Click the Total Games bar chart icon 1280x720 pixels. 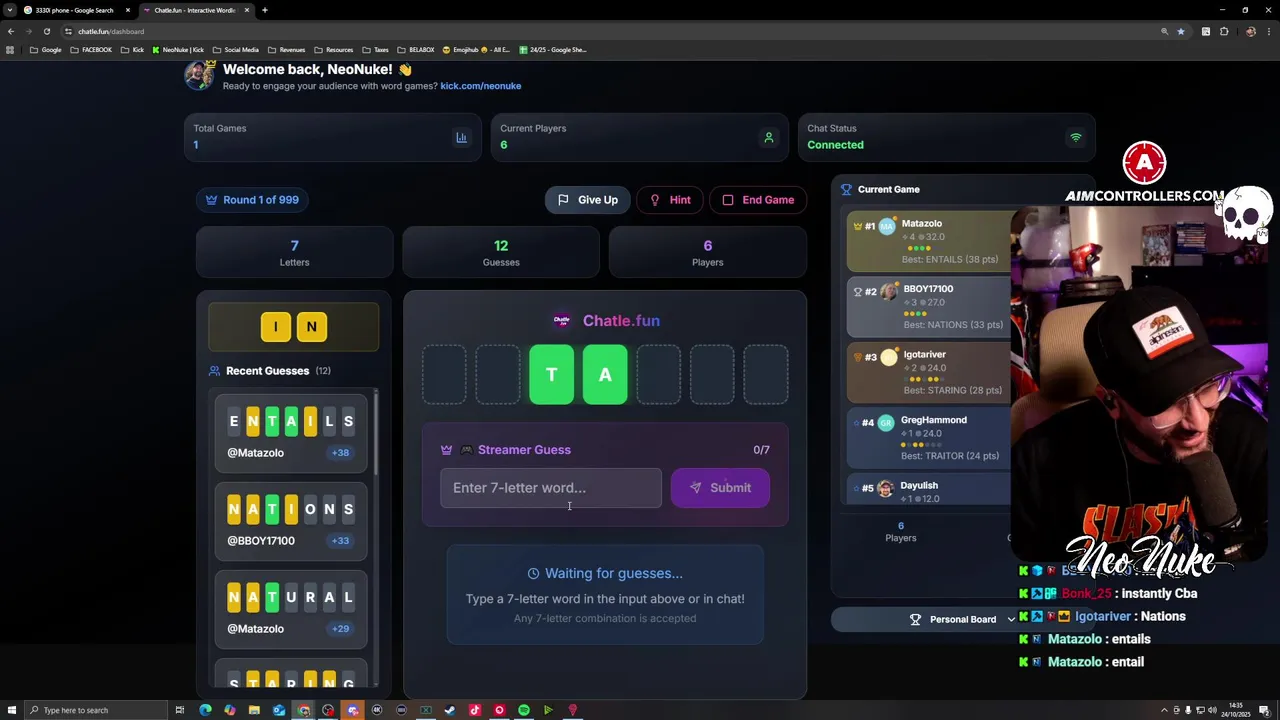pyautogui.click(x=461, y=138)
